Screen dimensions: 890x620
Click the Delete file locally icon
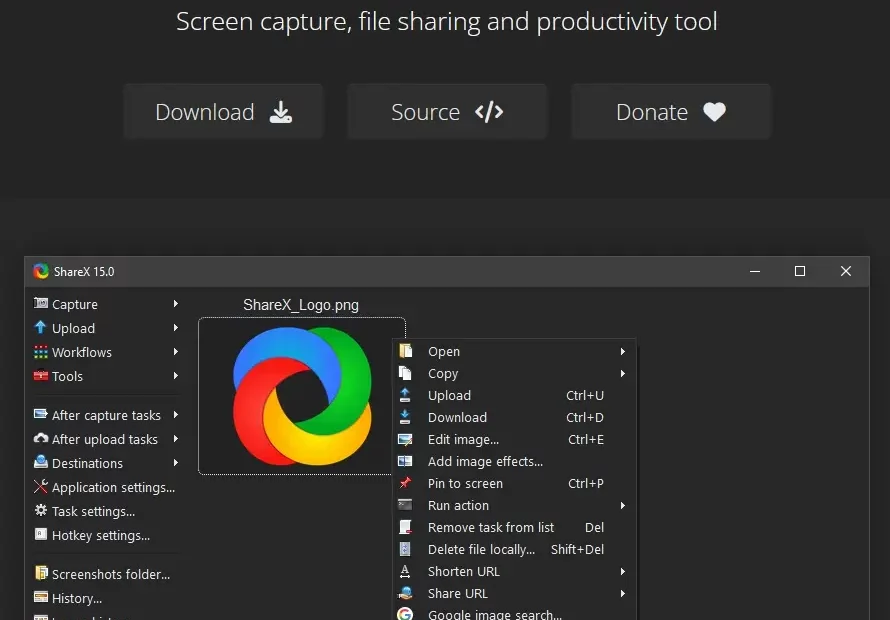point(405,549)
